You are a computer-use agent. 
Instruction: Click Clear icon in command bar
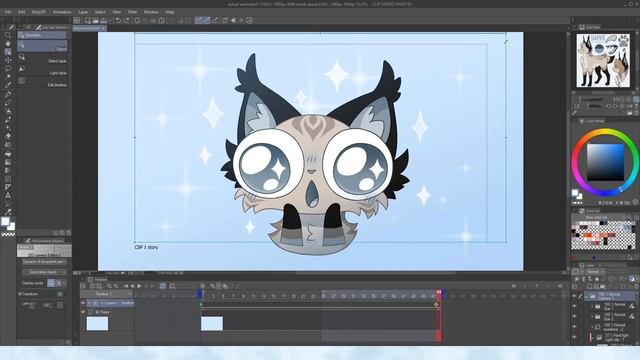(x=137, y=20)
